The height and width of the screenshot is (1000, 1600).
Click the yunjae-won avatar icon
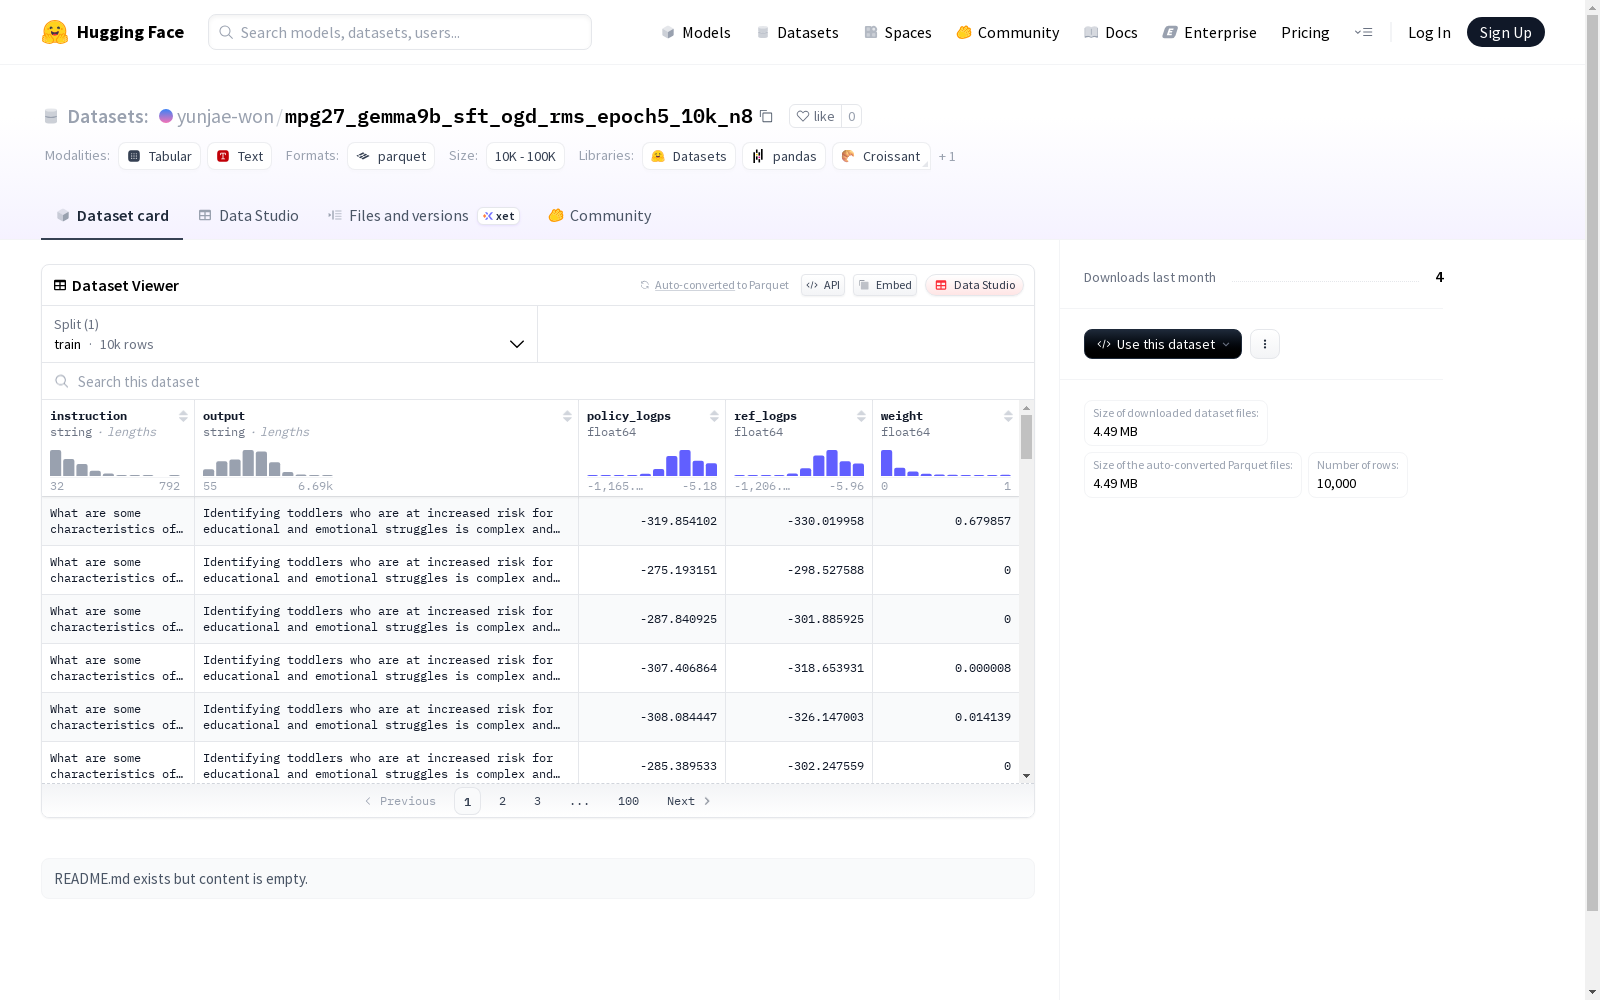tap(166, 116)
